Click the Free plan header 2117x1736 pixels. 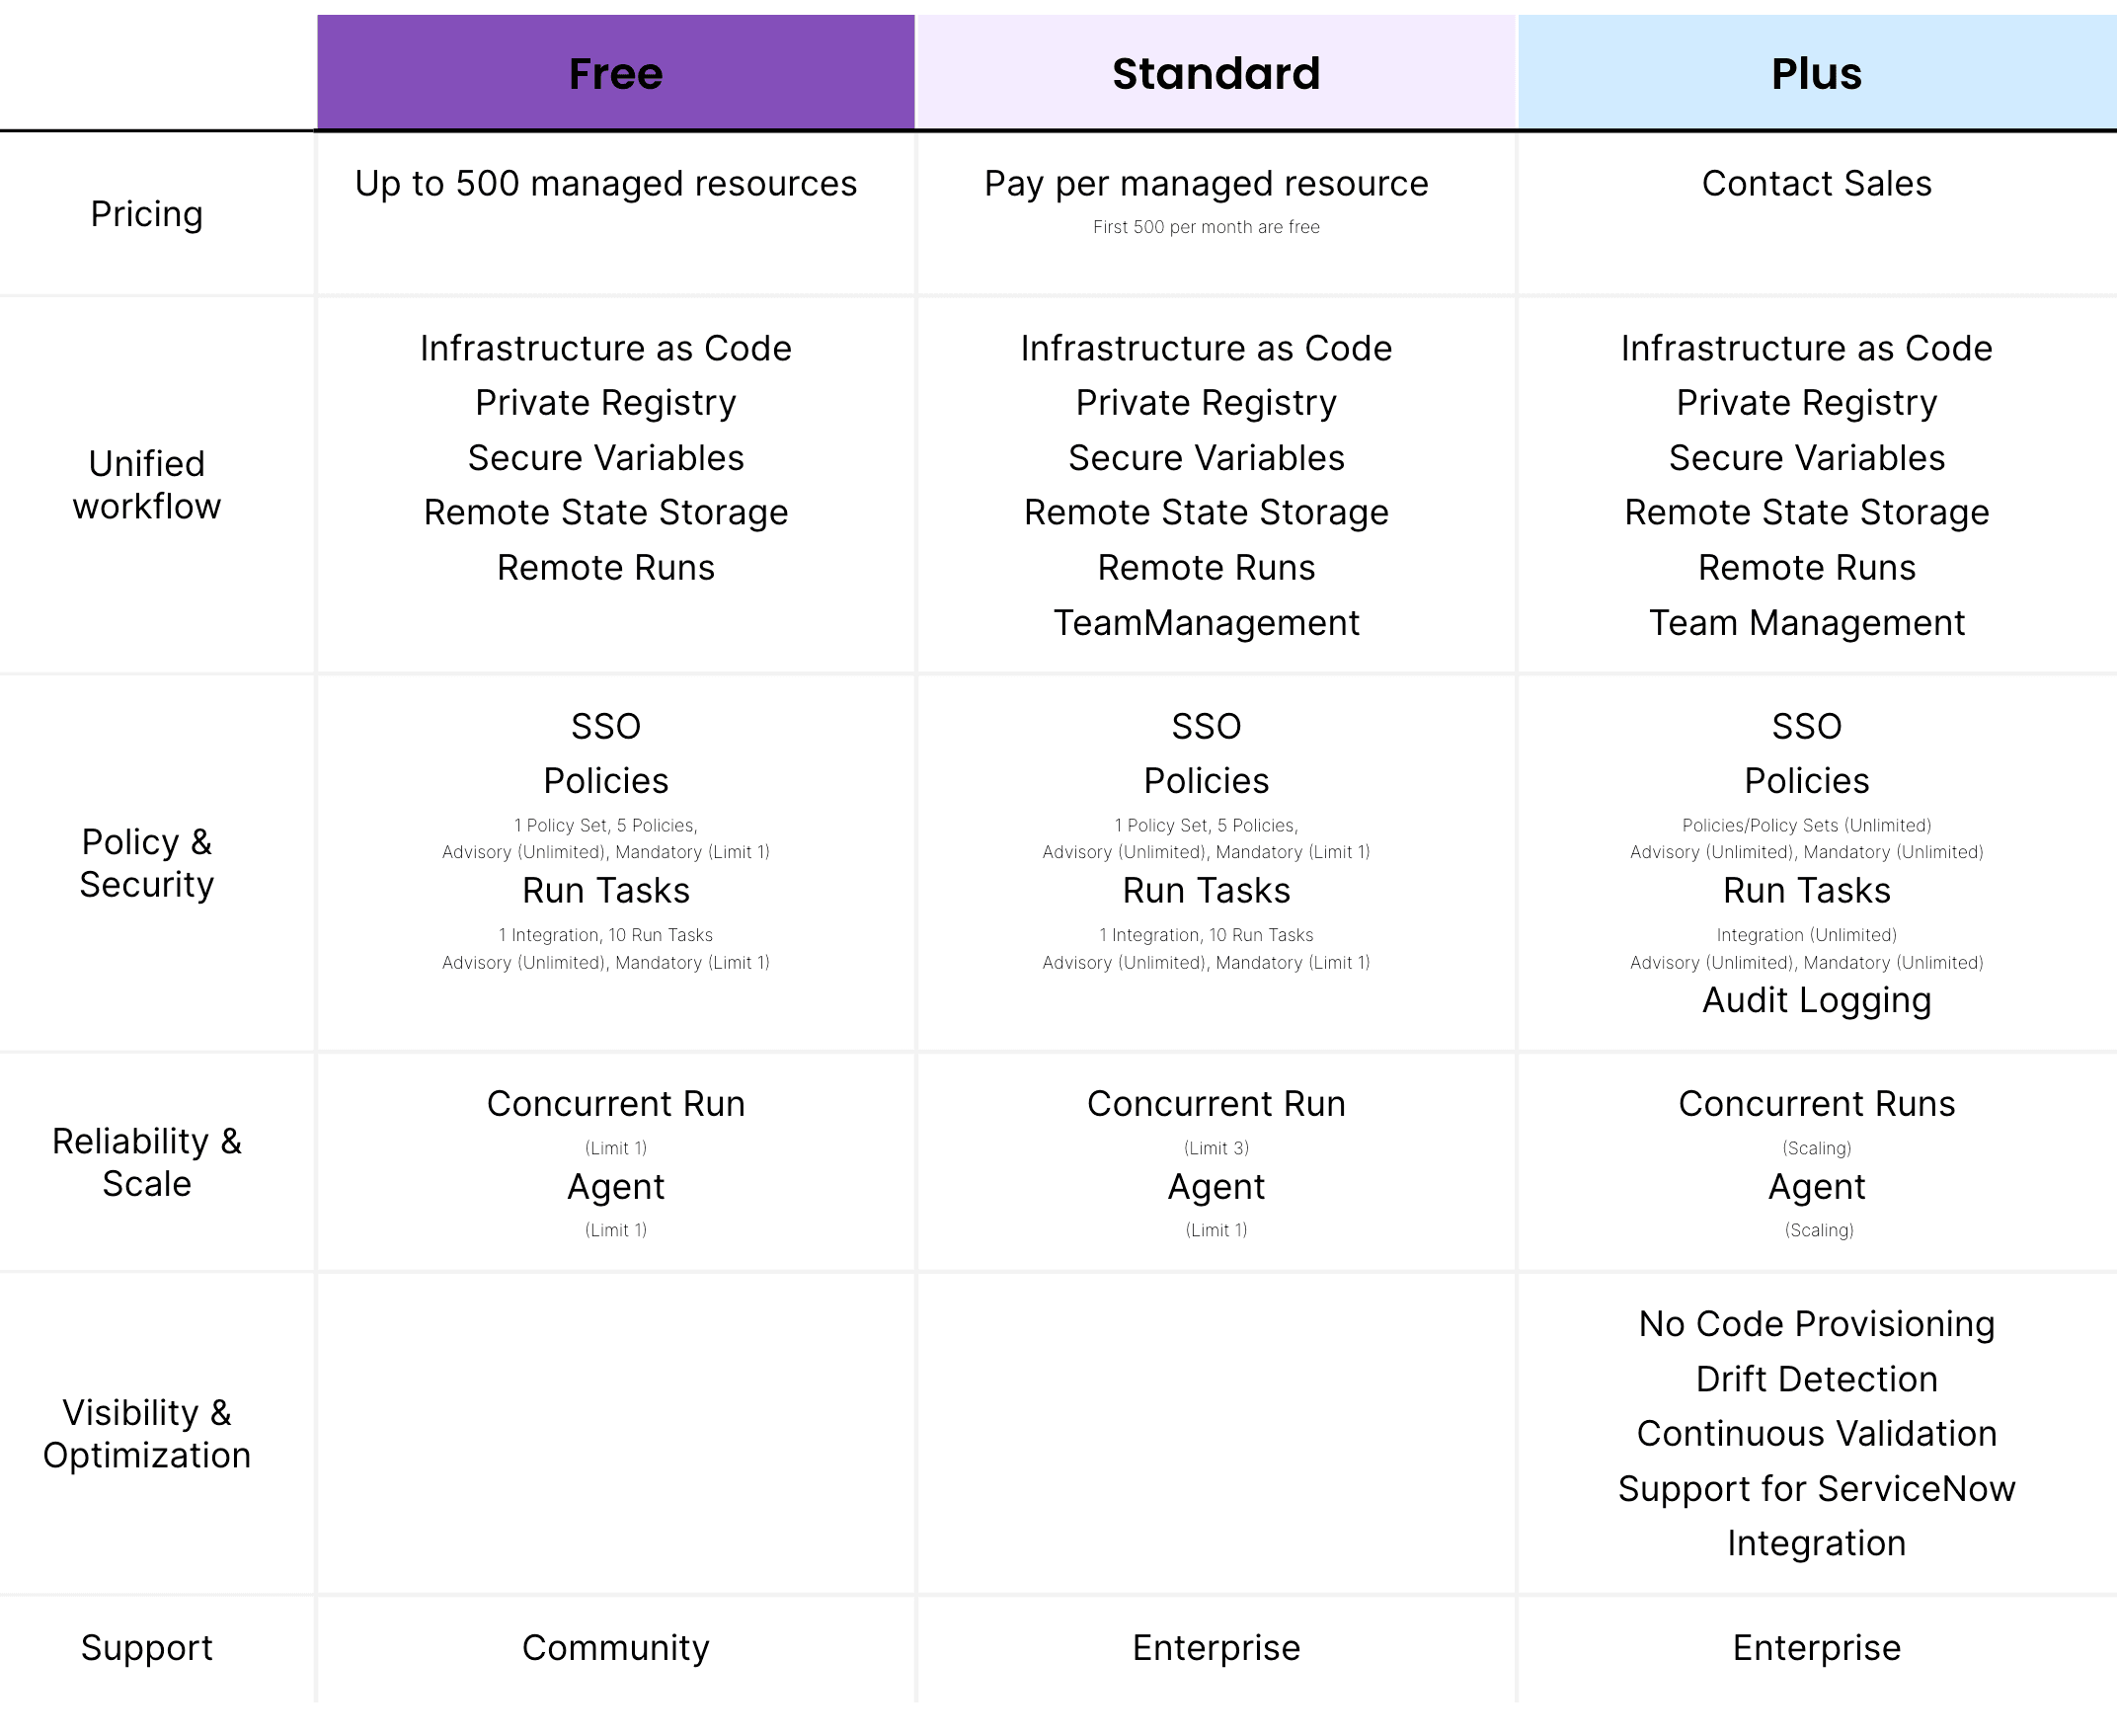tap(615, 73)
